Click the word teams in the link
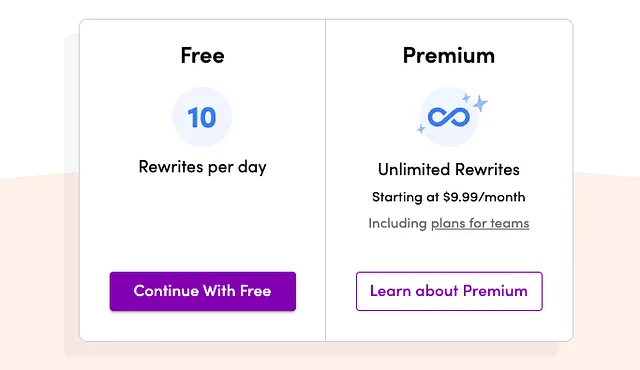 510,223
